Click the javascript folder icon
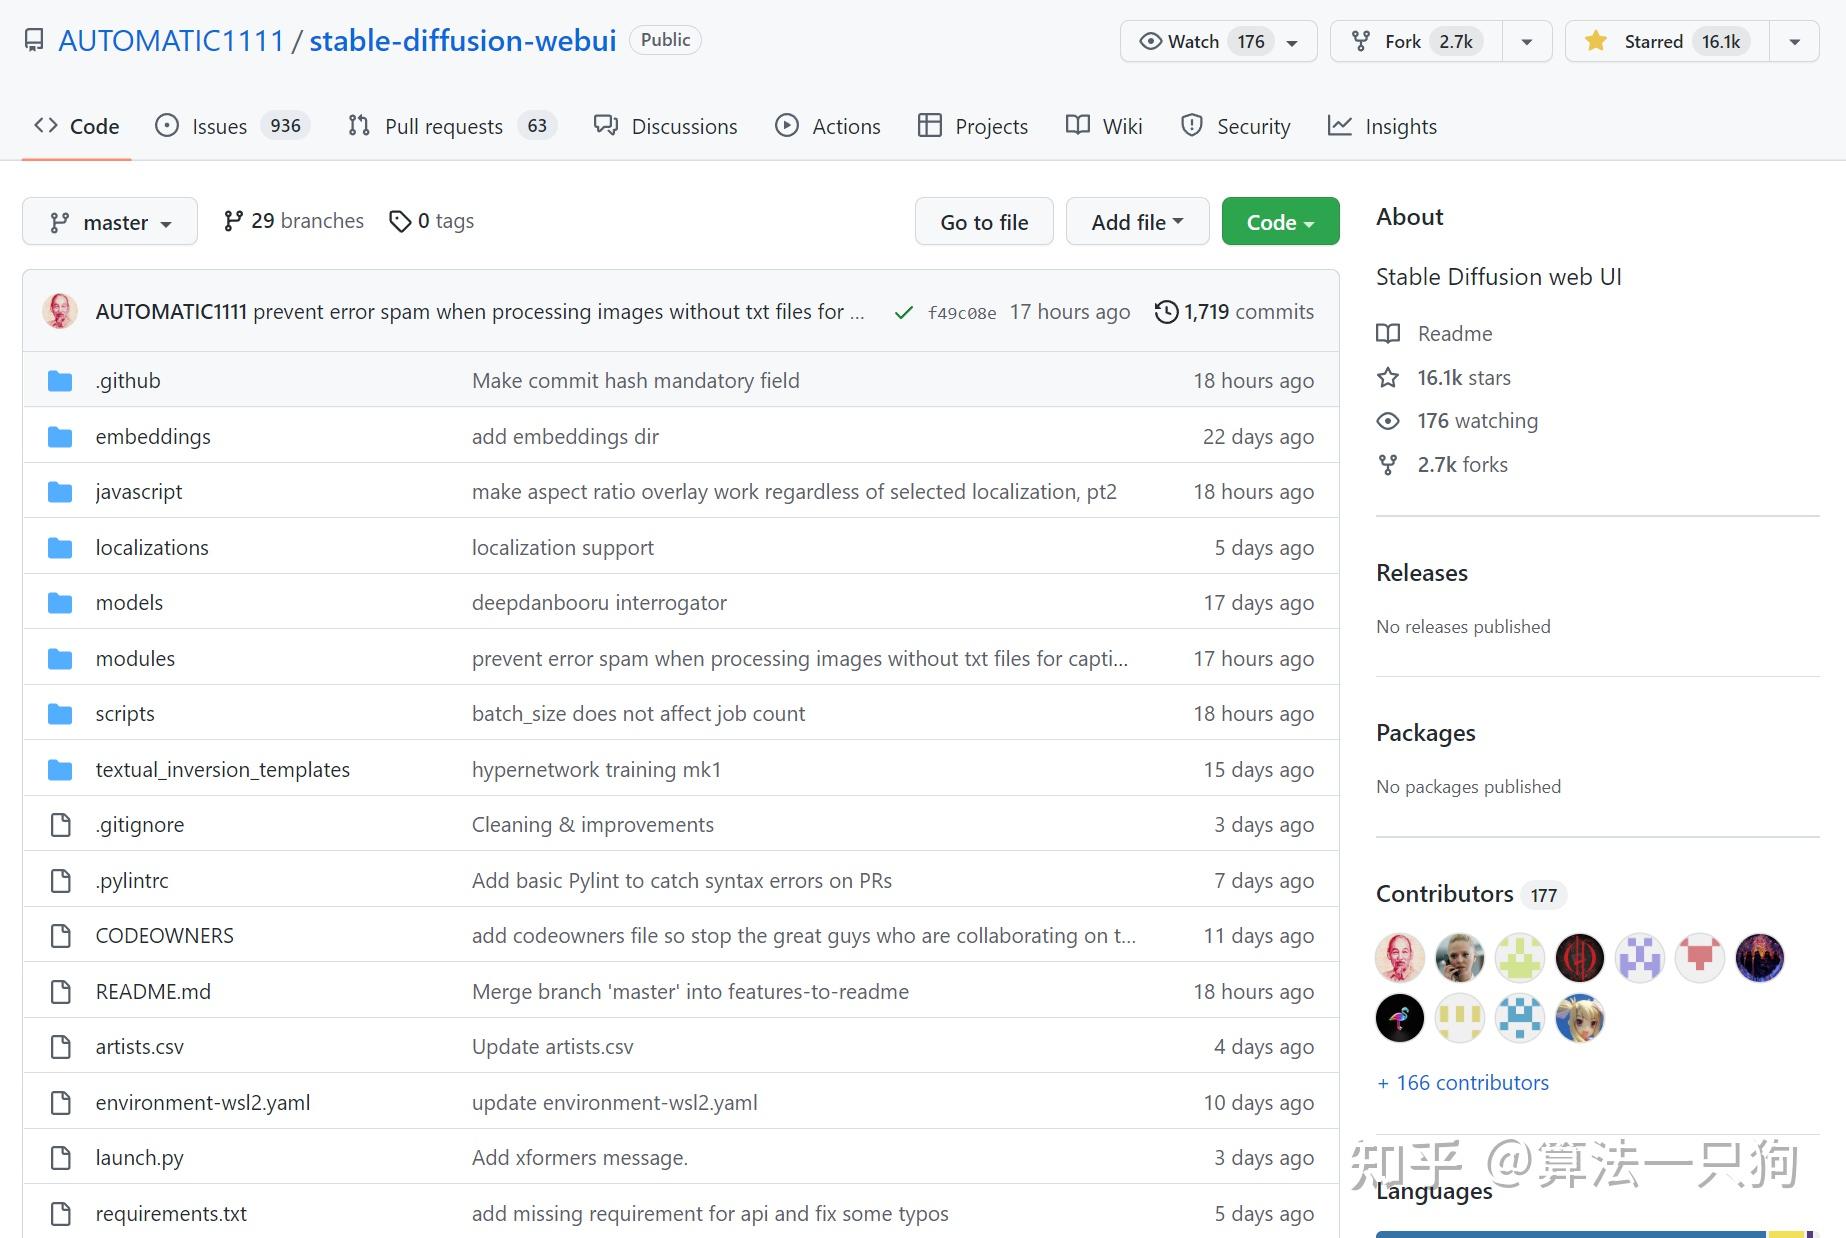 60,492
